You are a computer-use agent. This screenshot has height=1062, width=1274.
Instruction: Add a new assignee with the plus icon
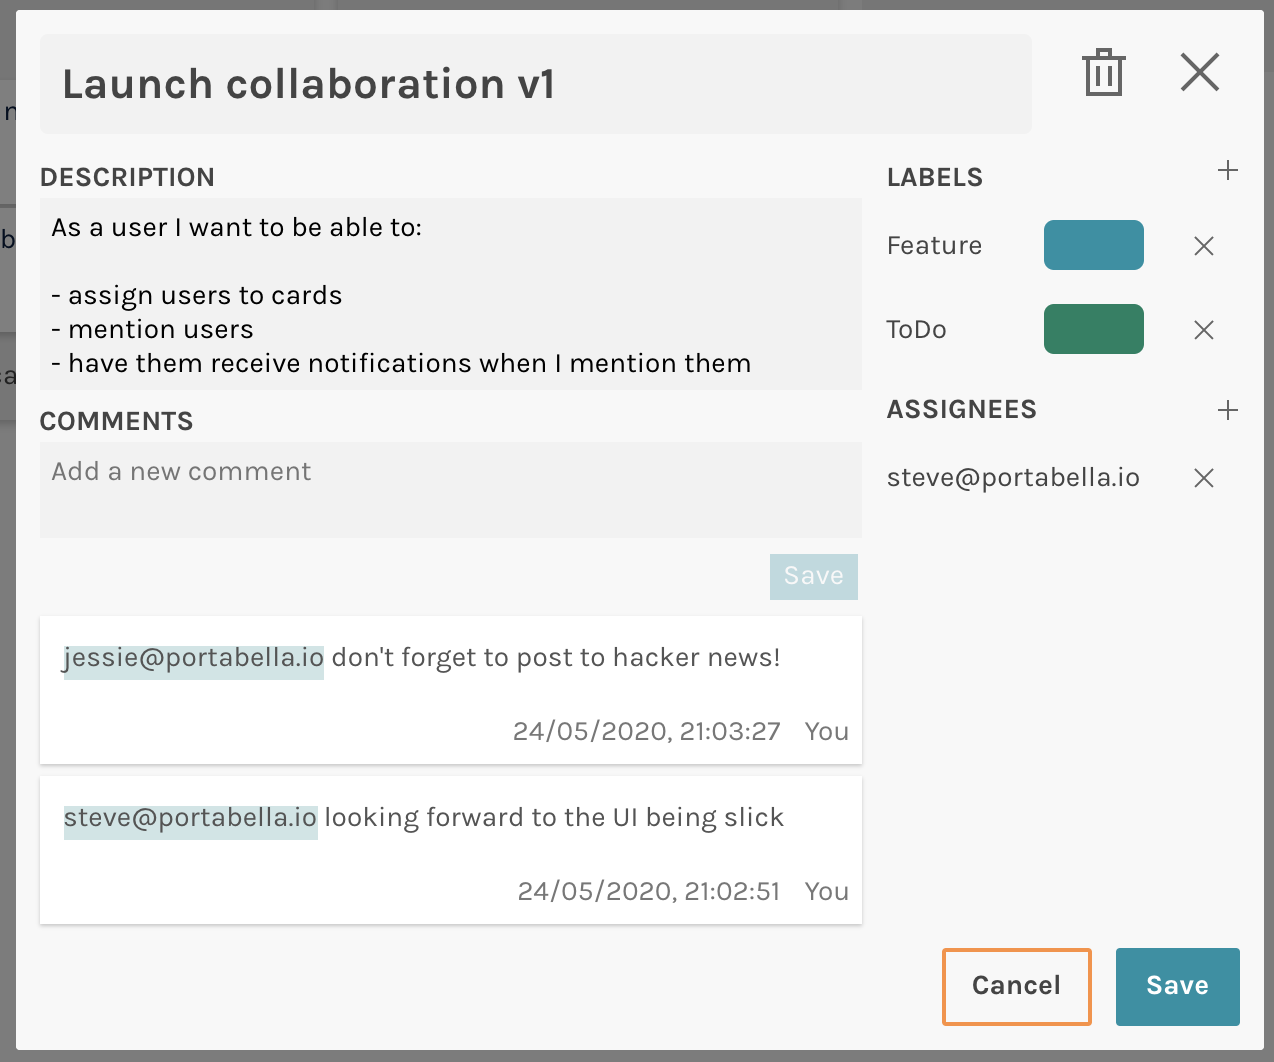(x=1228, y=410)
